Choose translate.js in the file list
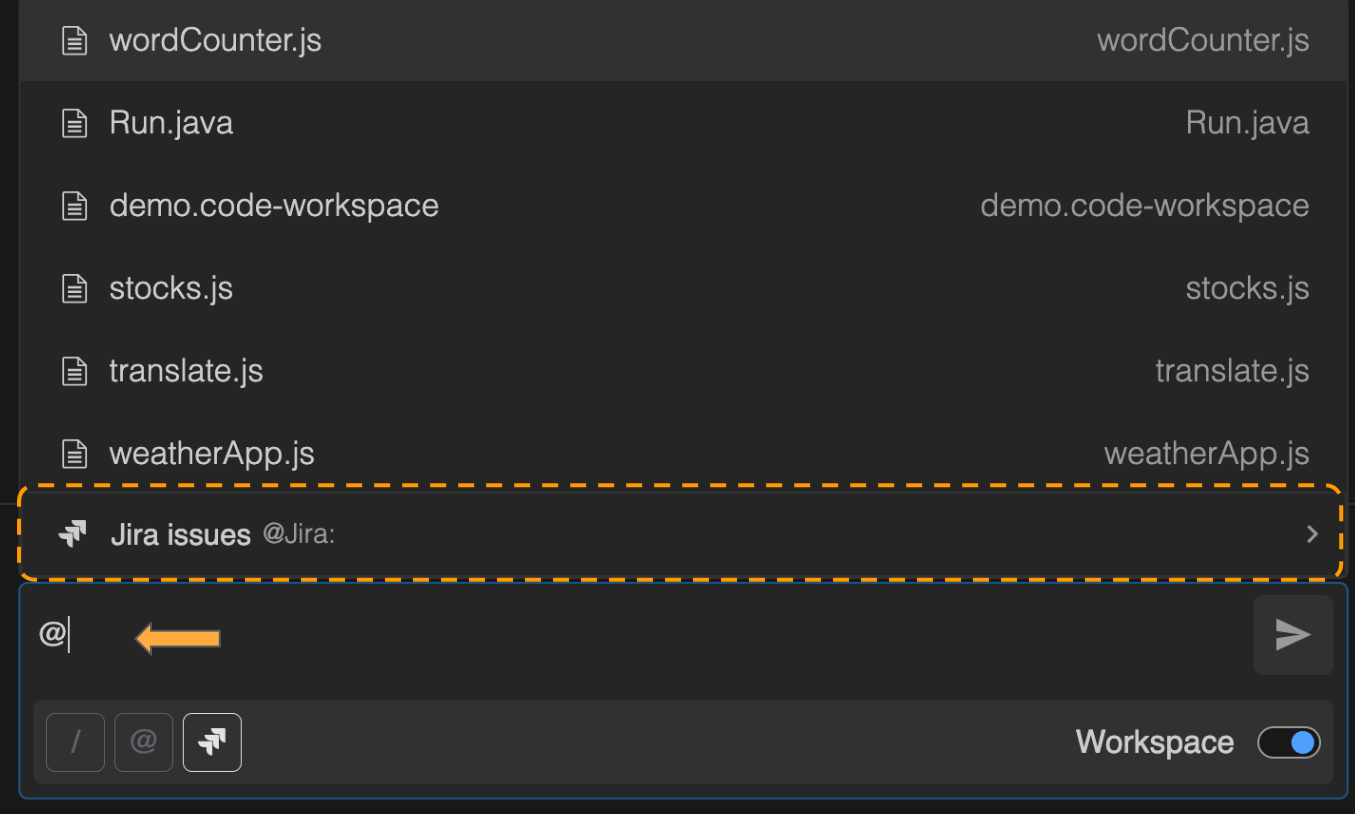Image resolution: width=1355 pixels, height=814 pixels. pos(186,371)
